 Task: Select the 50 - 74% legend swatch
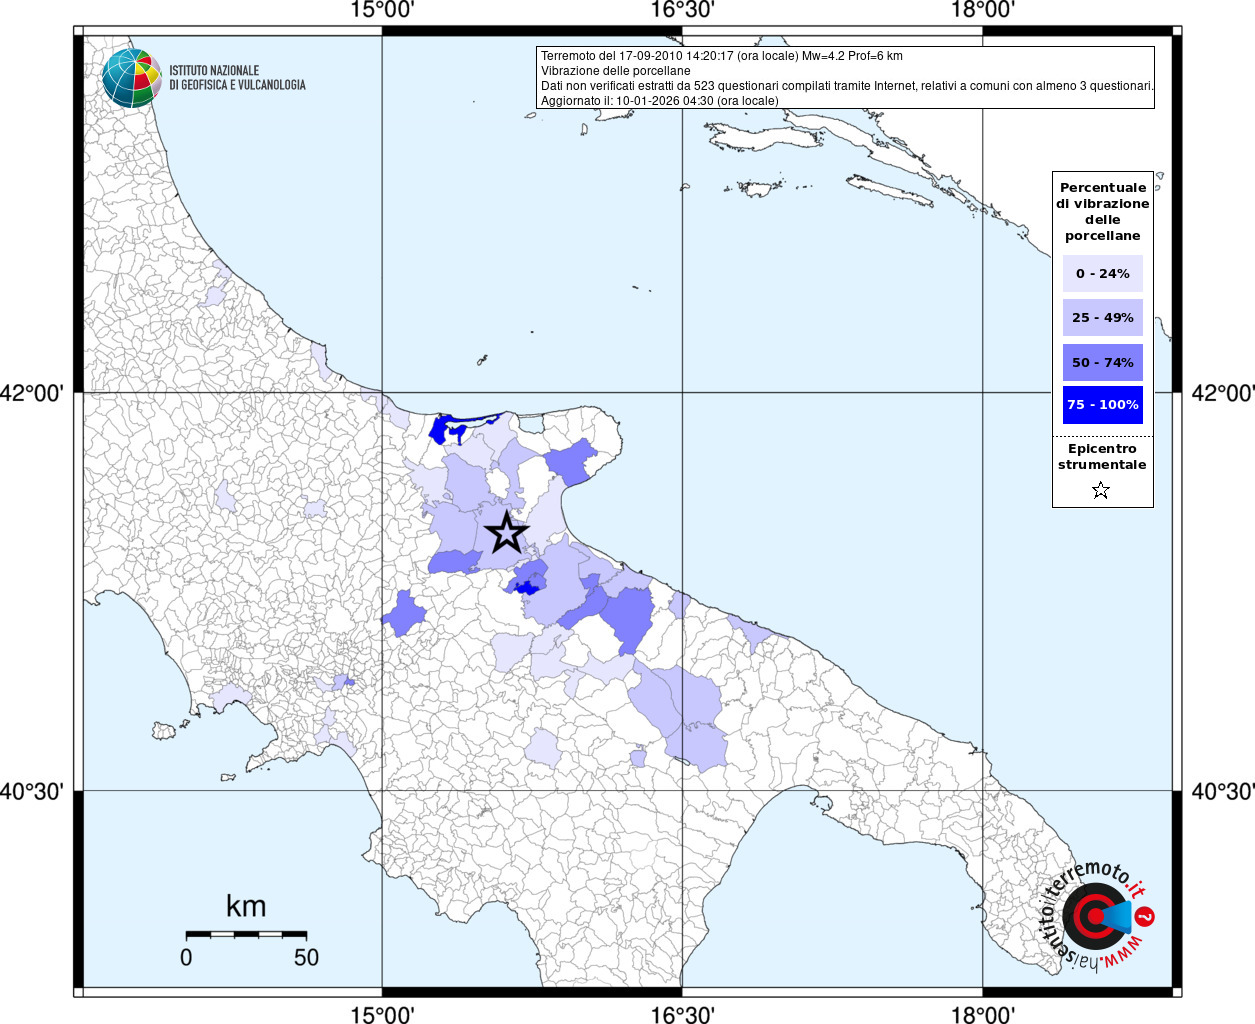tap(1103, 362)
